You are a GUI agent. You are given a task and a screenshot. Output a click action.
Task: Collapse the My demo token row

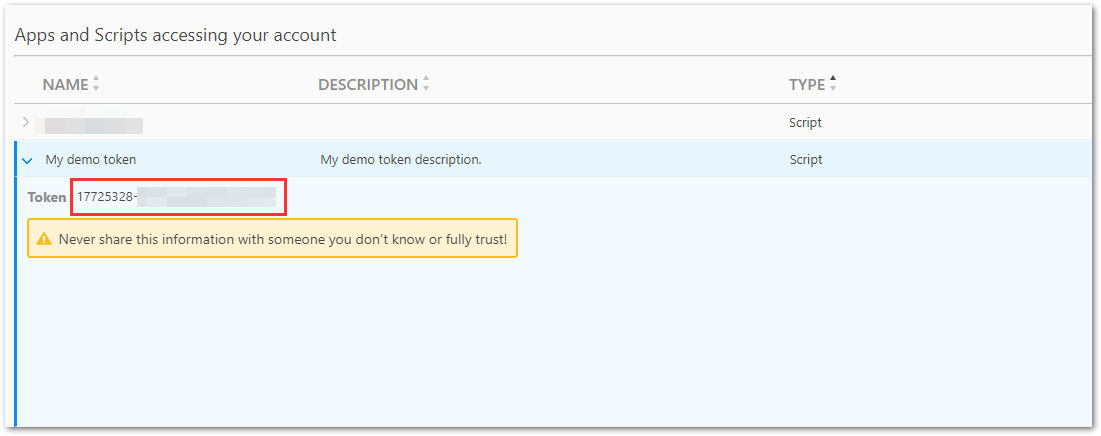coord(27,160)
